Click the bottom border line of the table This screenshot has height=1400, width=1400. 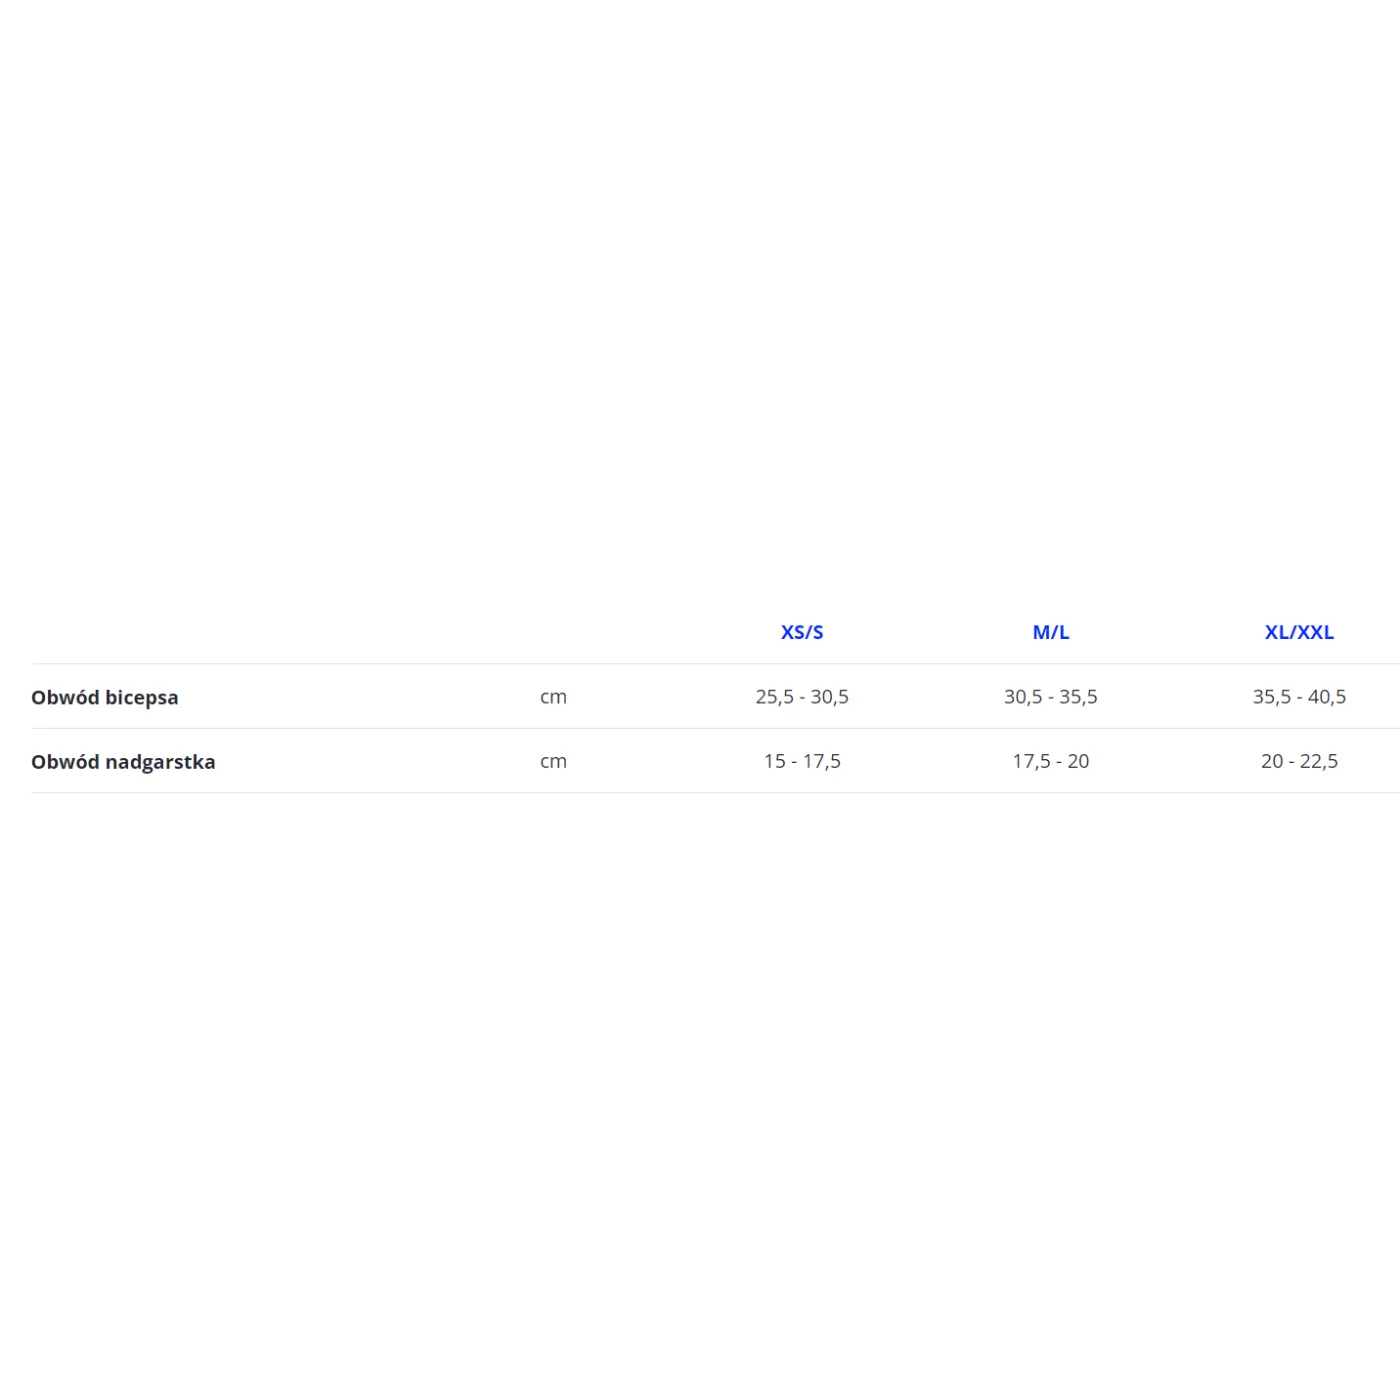point(700,793)
